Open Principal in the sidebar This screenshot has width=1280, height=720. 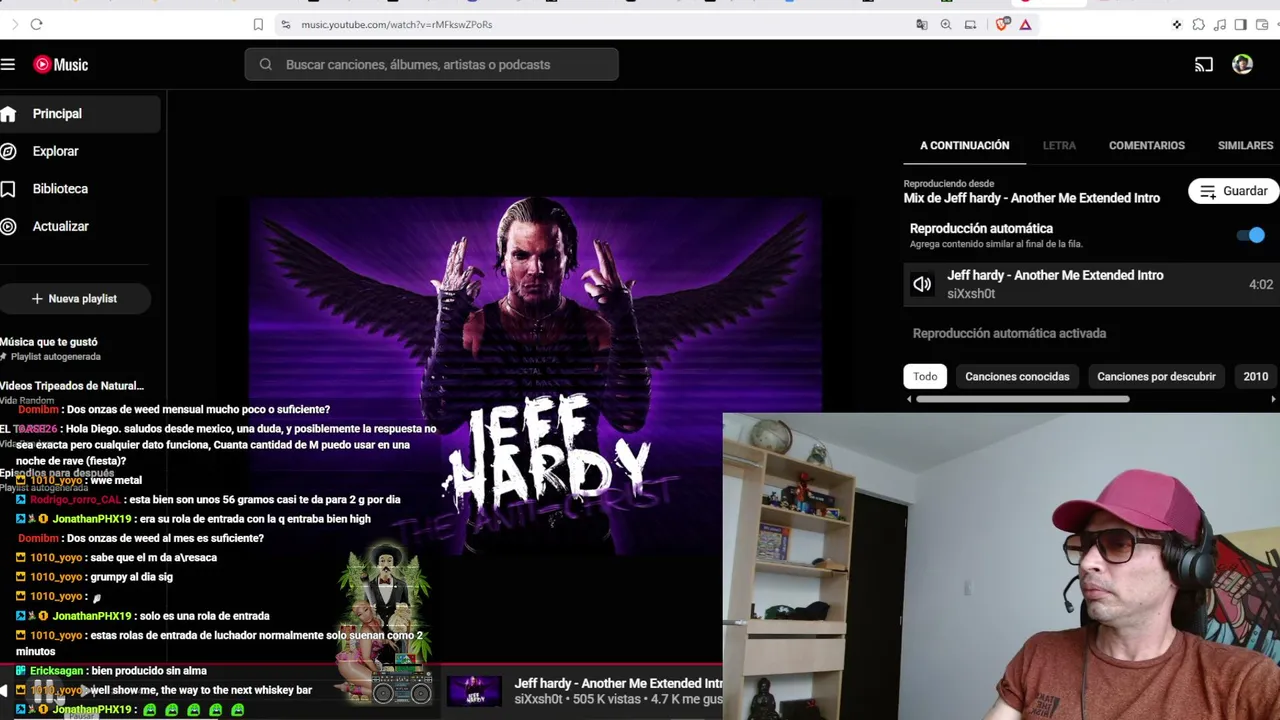point(80,114)
